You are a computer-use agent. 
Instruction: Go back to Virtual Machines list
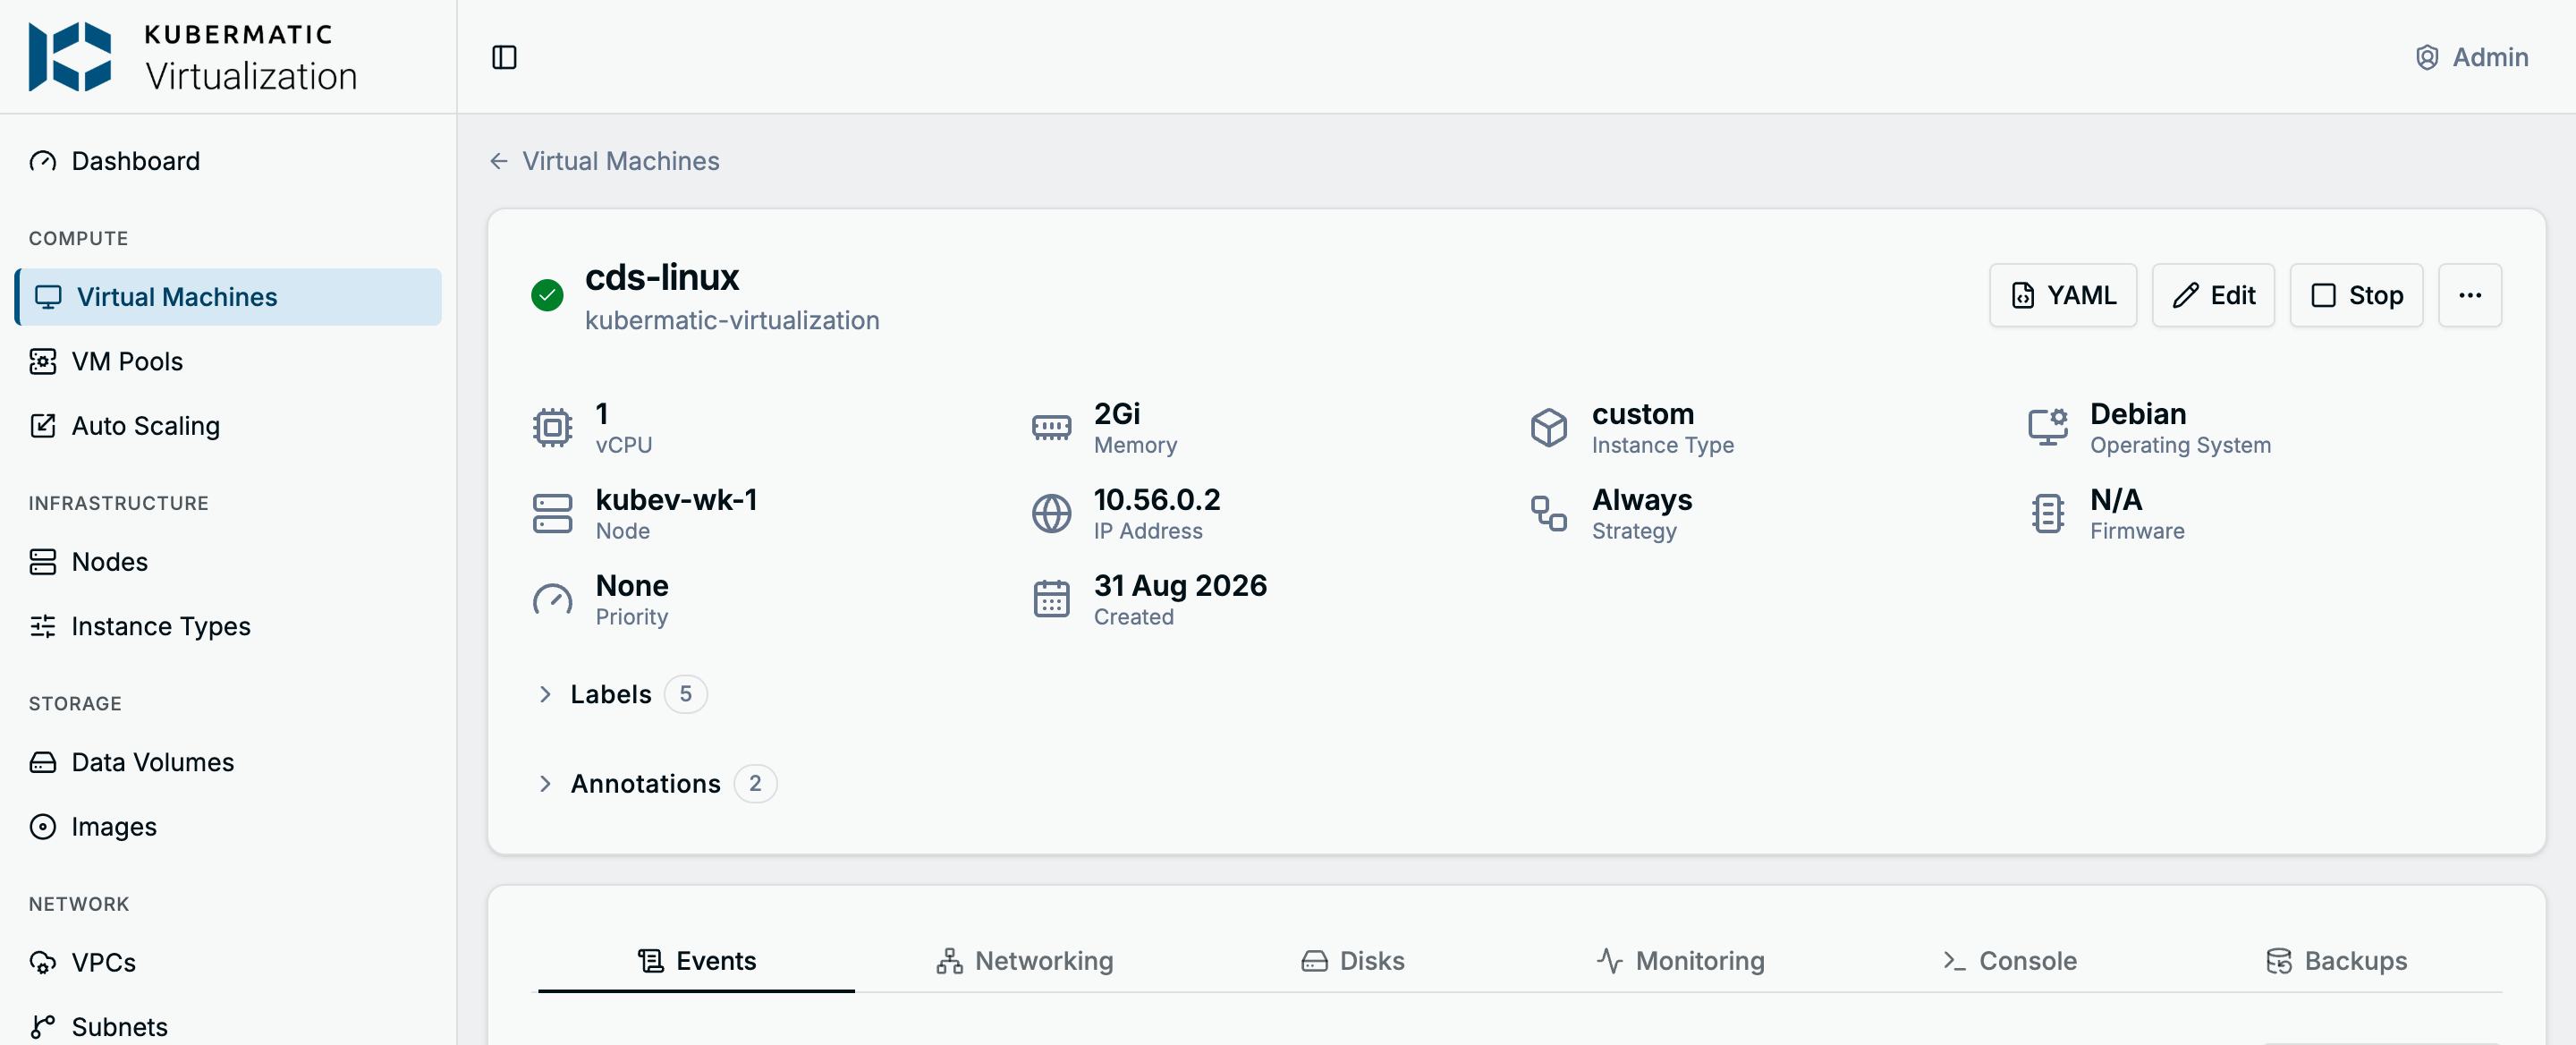(605, 161)
